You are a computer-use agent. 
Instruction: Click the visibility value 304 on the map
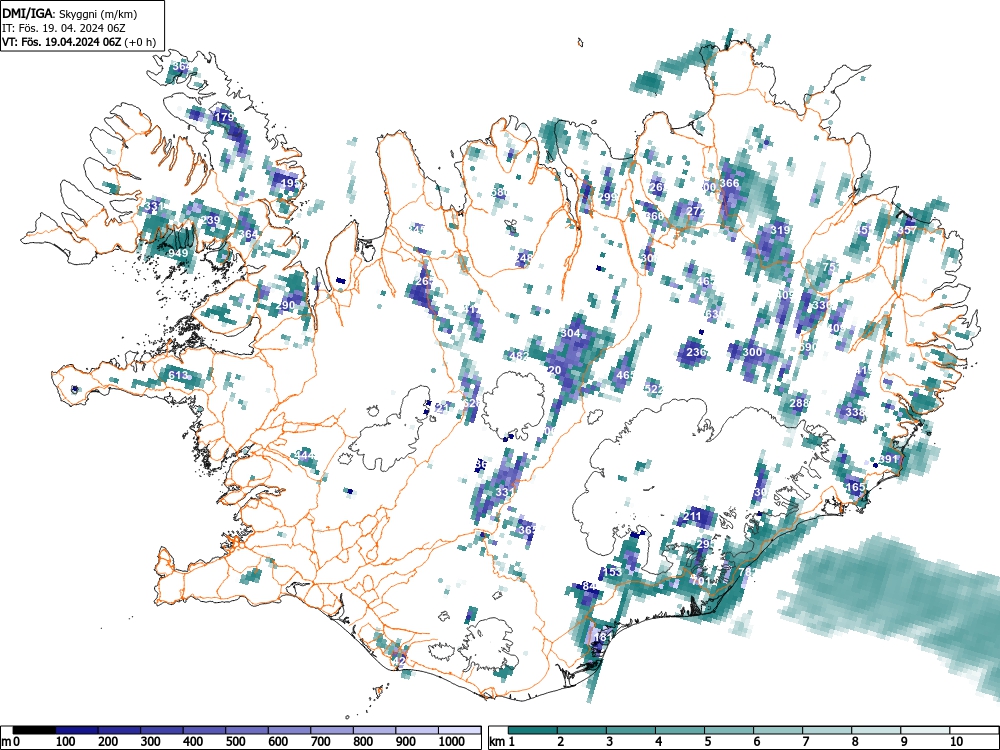570,333
